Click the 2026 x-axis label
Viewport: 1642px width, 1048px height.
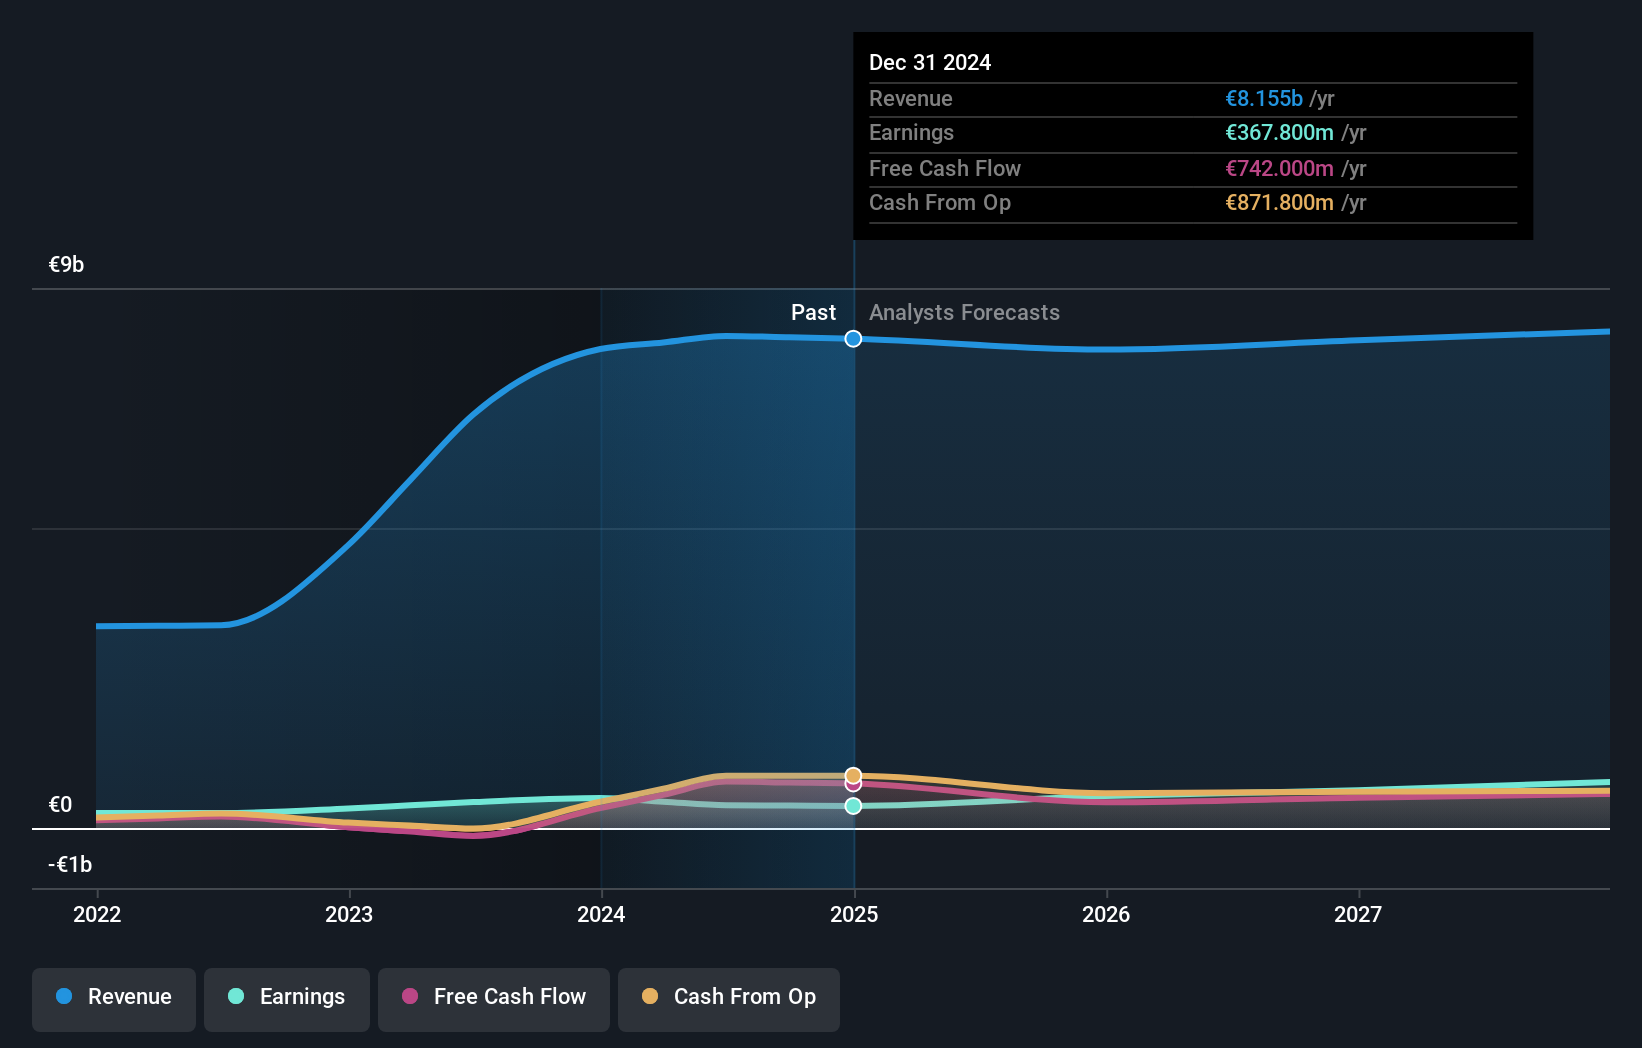(x=1106, y=914)
